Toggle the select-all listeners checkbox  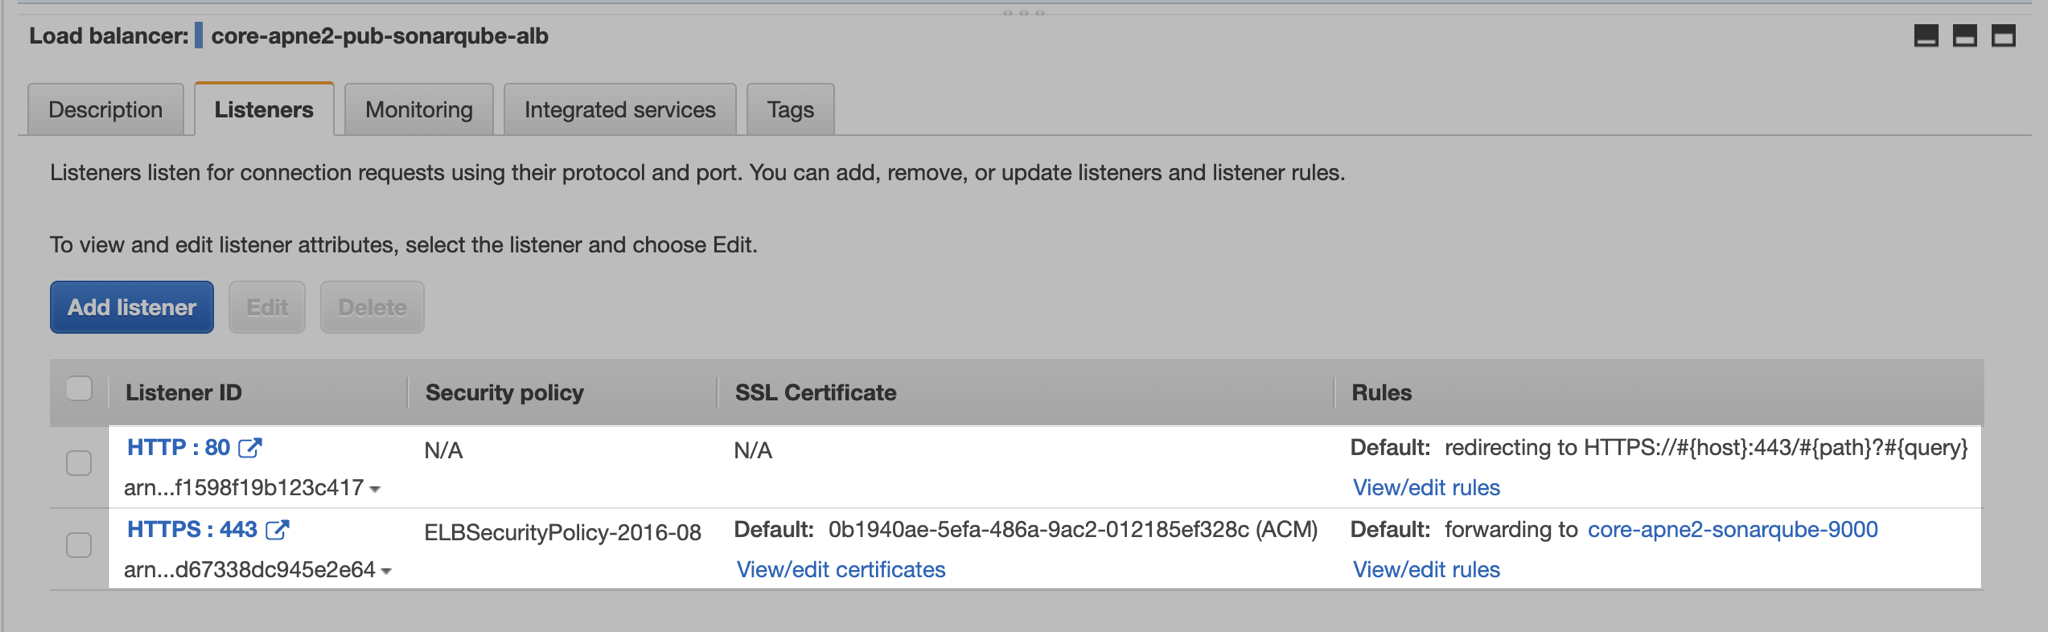click(79, 389)
